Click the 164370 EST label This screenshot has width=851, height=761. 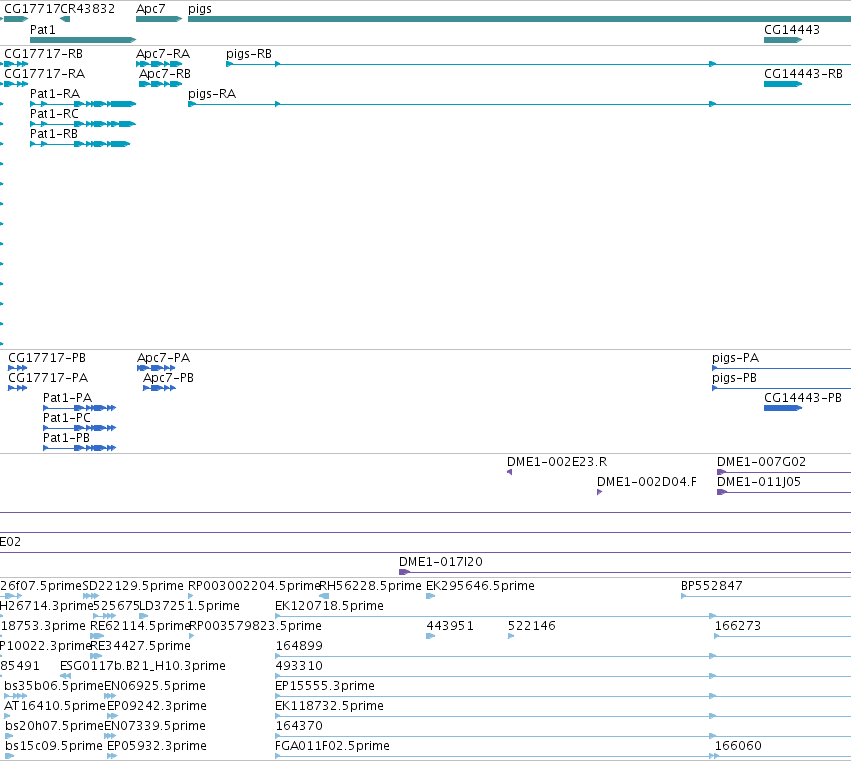[299, 726]
